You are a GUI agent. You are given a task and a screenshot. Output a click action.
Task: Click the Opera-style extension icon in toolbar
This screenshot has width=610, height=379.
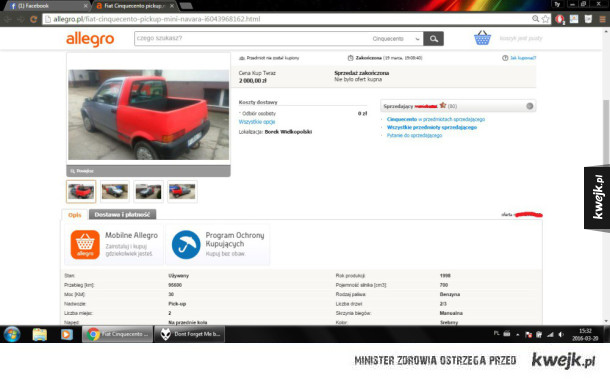pos(559,19)
